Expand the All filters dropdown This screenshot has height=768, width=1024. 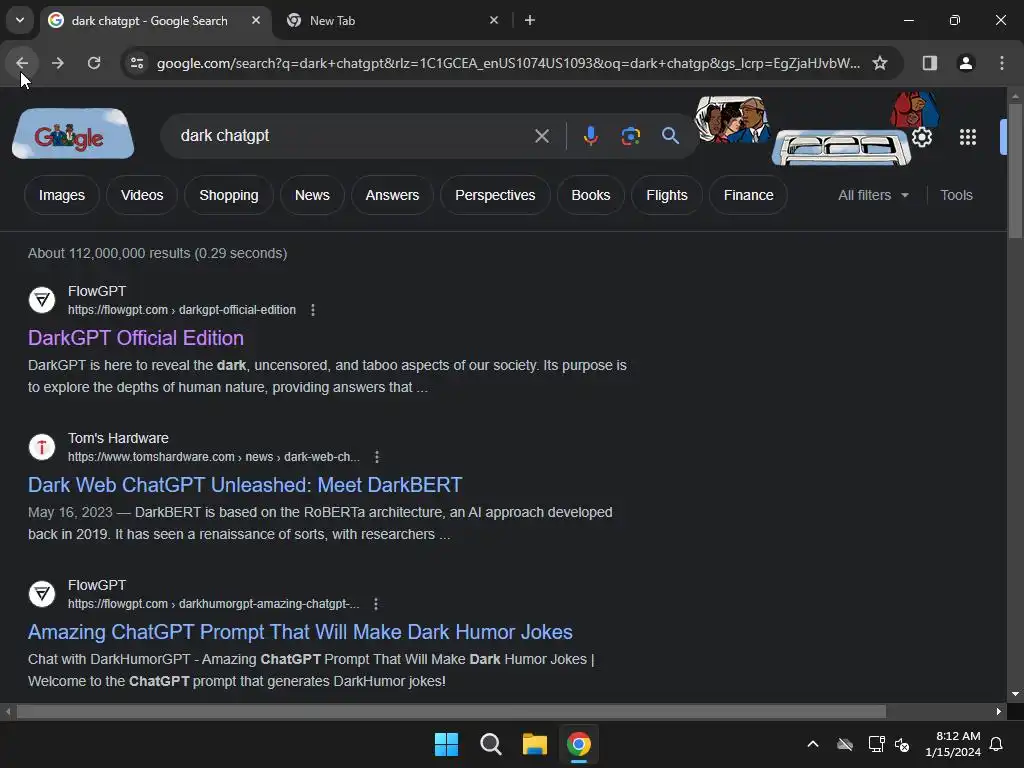tap(873, 195)
